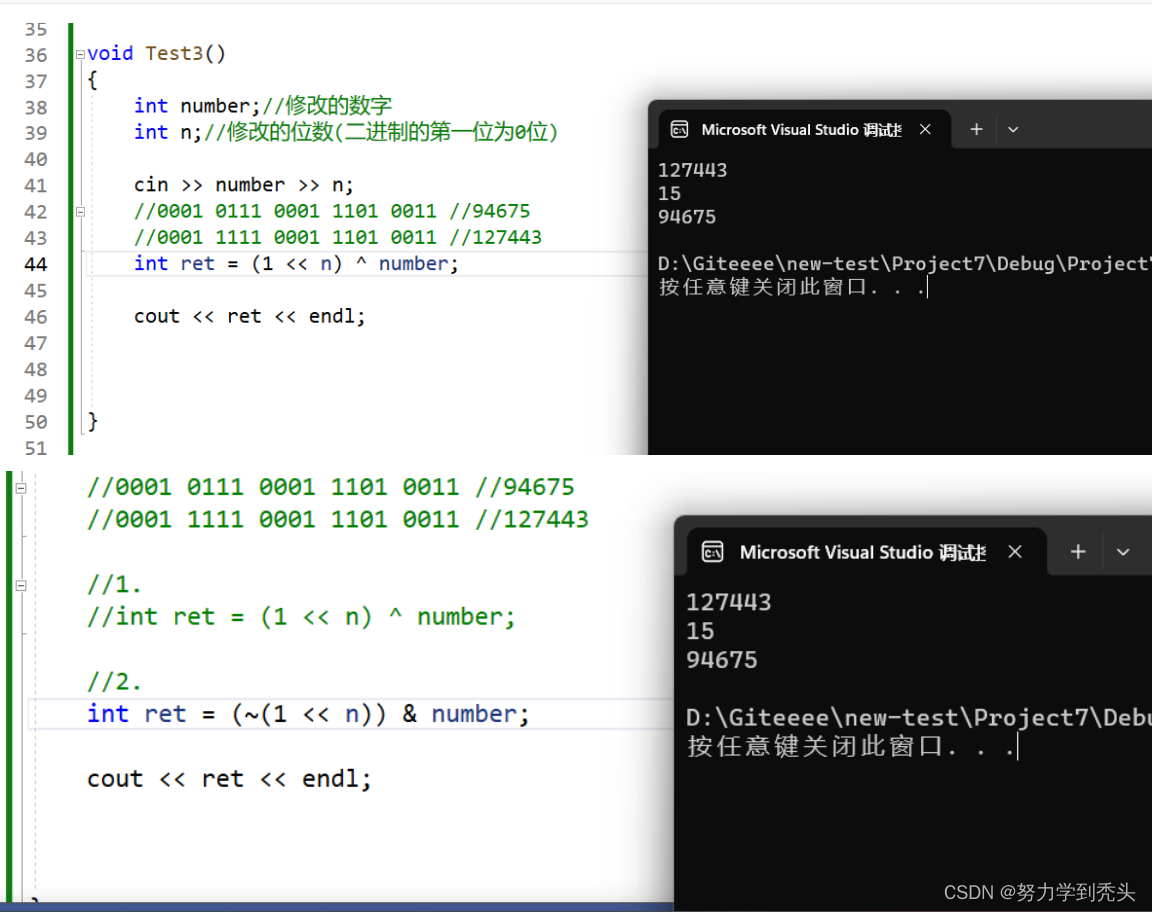This screenshot has height=912, width=1152.
Task: Click the D:\Giteeee path in the upper console
Action: 904,264
